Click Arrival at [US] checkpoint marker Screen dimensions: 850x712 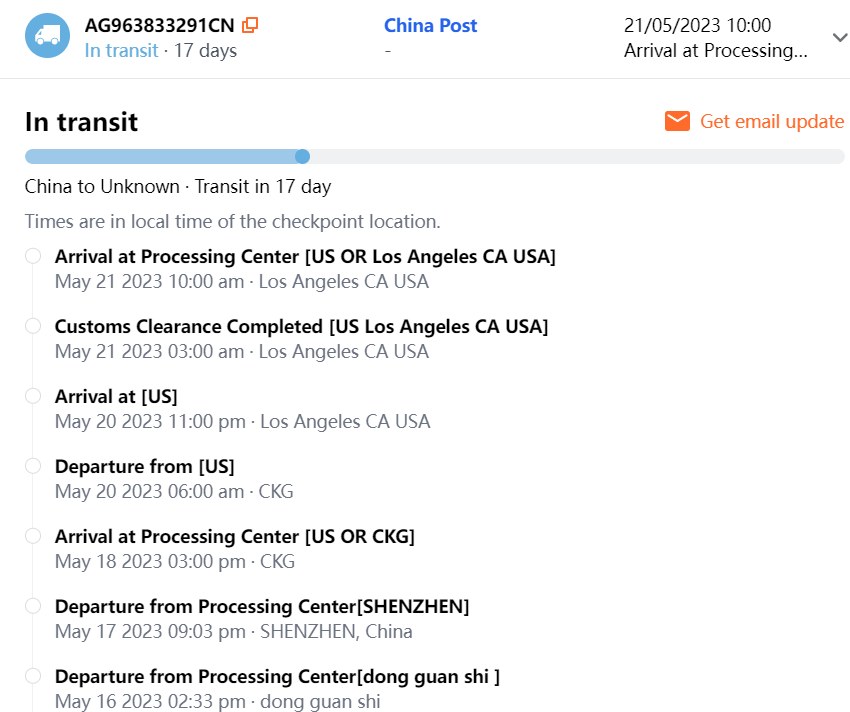[33, 396]
